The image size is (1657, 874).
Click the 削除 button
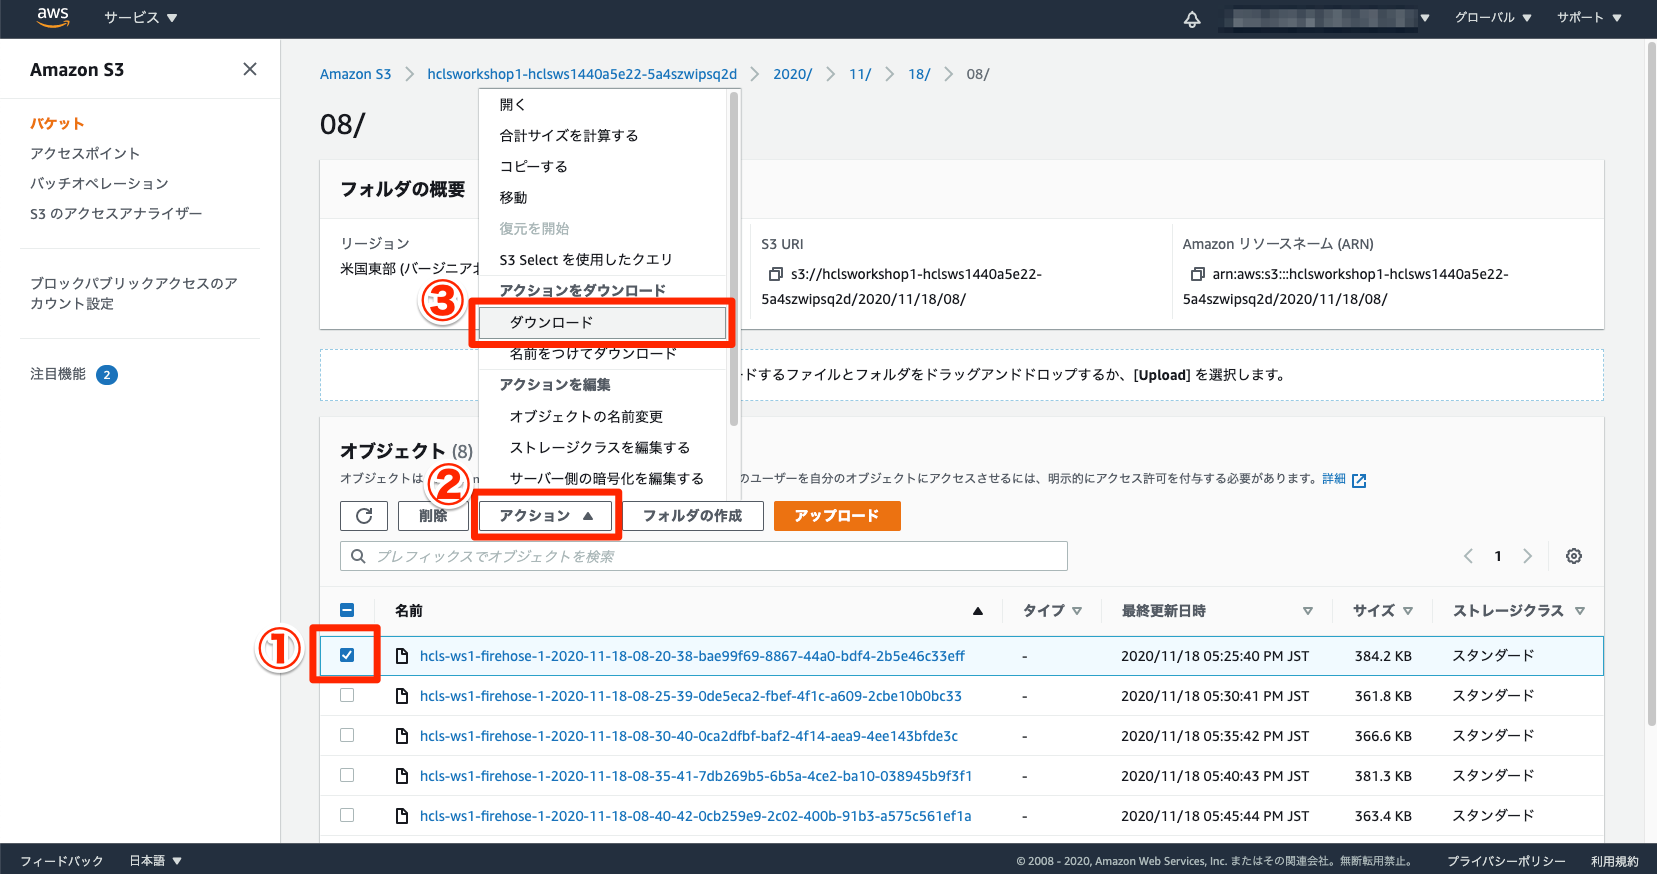433,516
